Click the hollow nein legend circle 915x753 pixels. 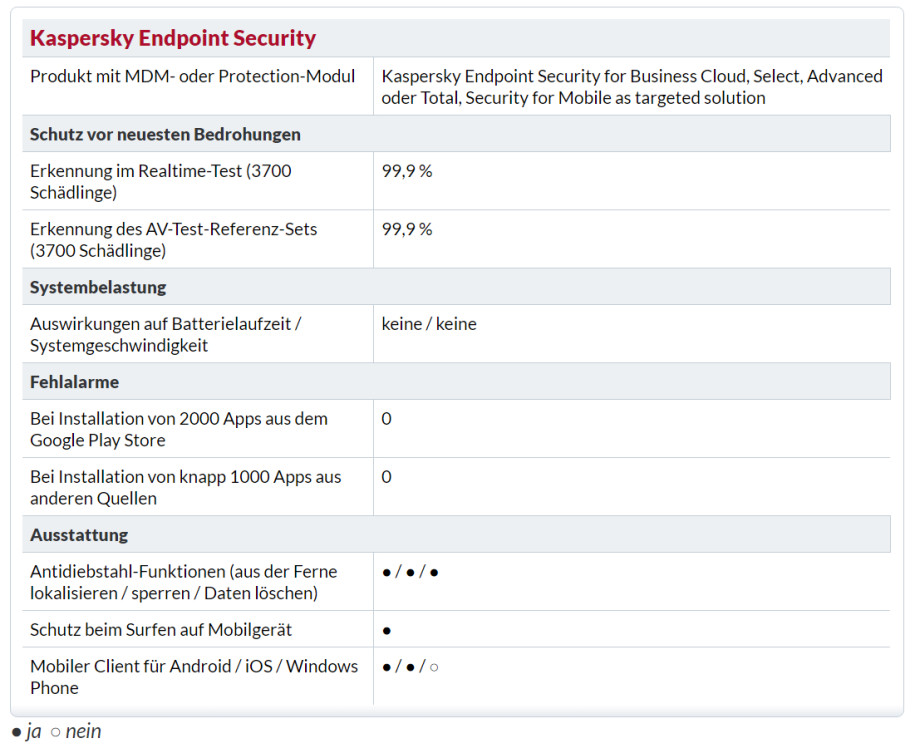[x=55, y=732]
